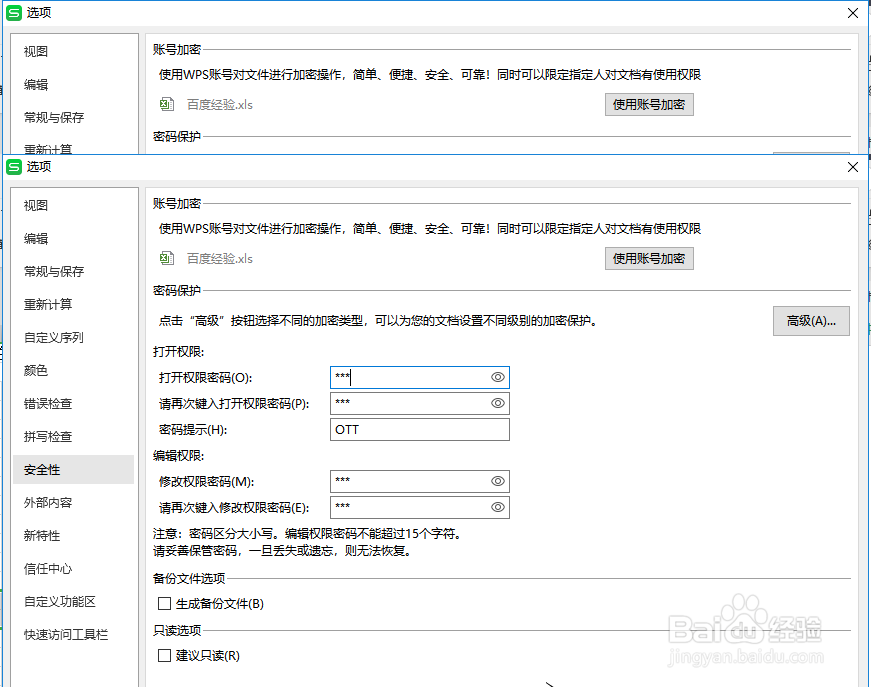Reveal 修改权限密码 using its eye icon
This screenshot has width=871, height=687.
coord(496,481)
